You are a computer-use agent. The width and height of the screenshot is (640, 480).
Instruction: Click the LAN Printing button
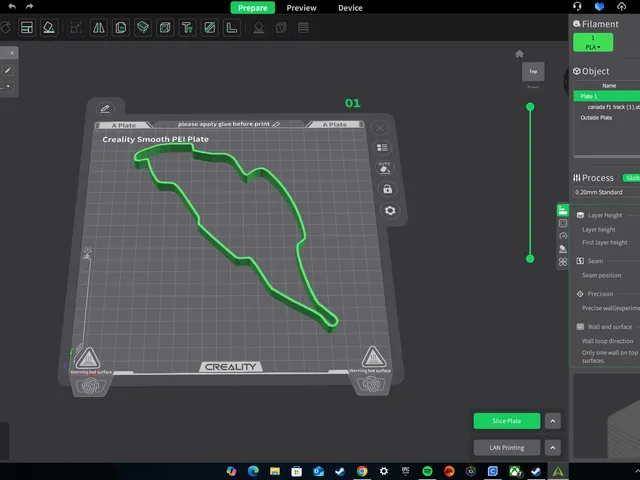pyautogui.click(x=507, y=448)
